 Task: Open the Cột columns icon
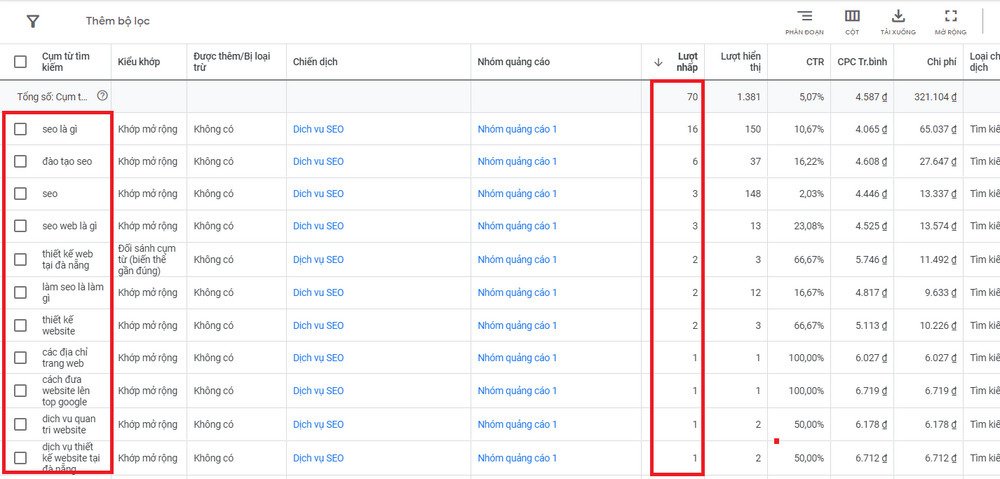click(852, 17)
